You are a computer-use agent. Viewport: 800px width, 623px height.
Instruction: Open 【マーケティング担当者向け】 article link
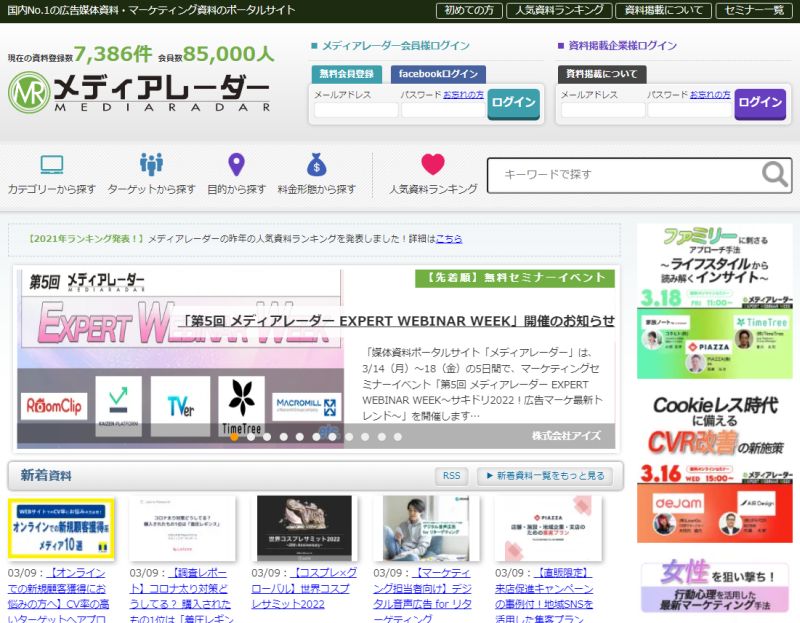[422, 596]
